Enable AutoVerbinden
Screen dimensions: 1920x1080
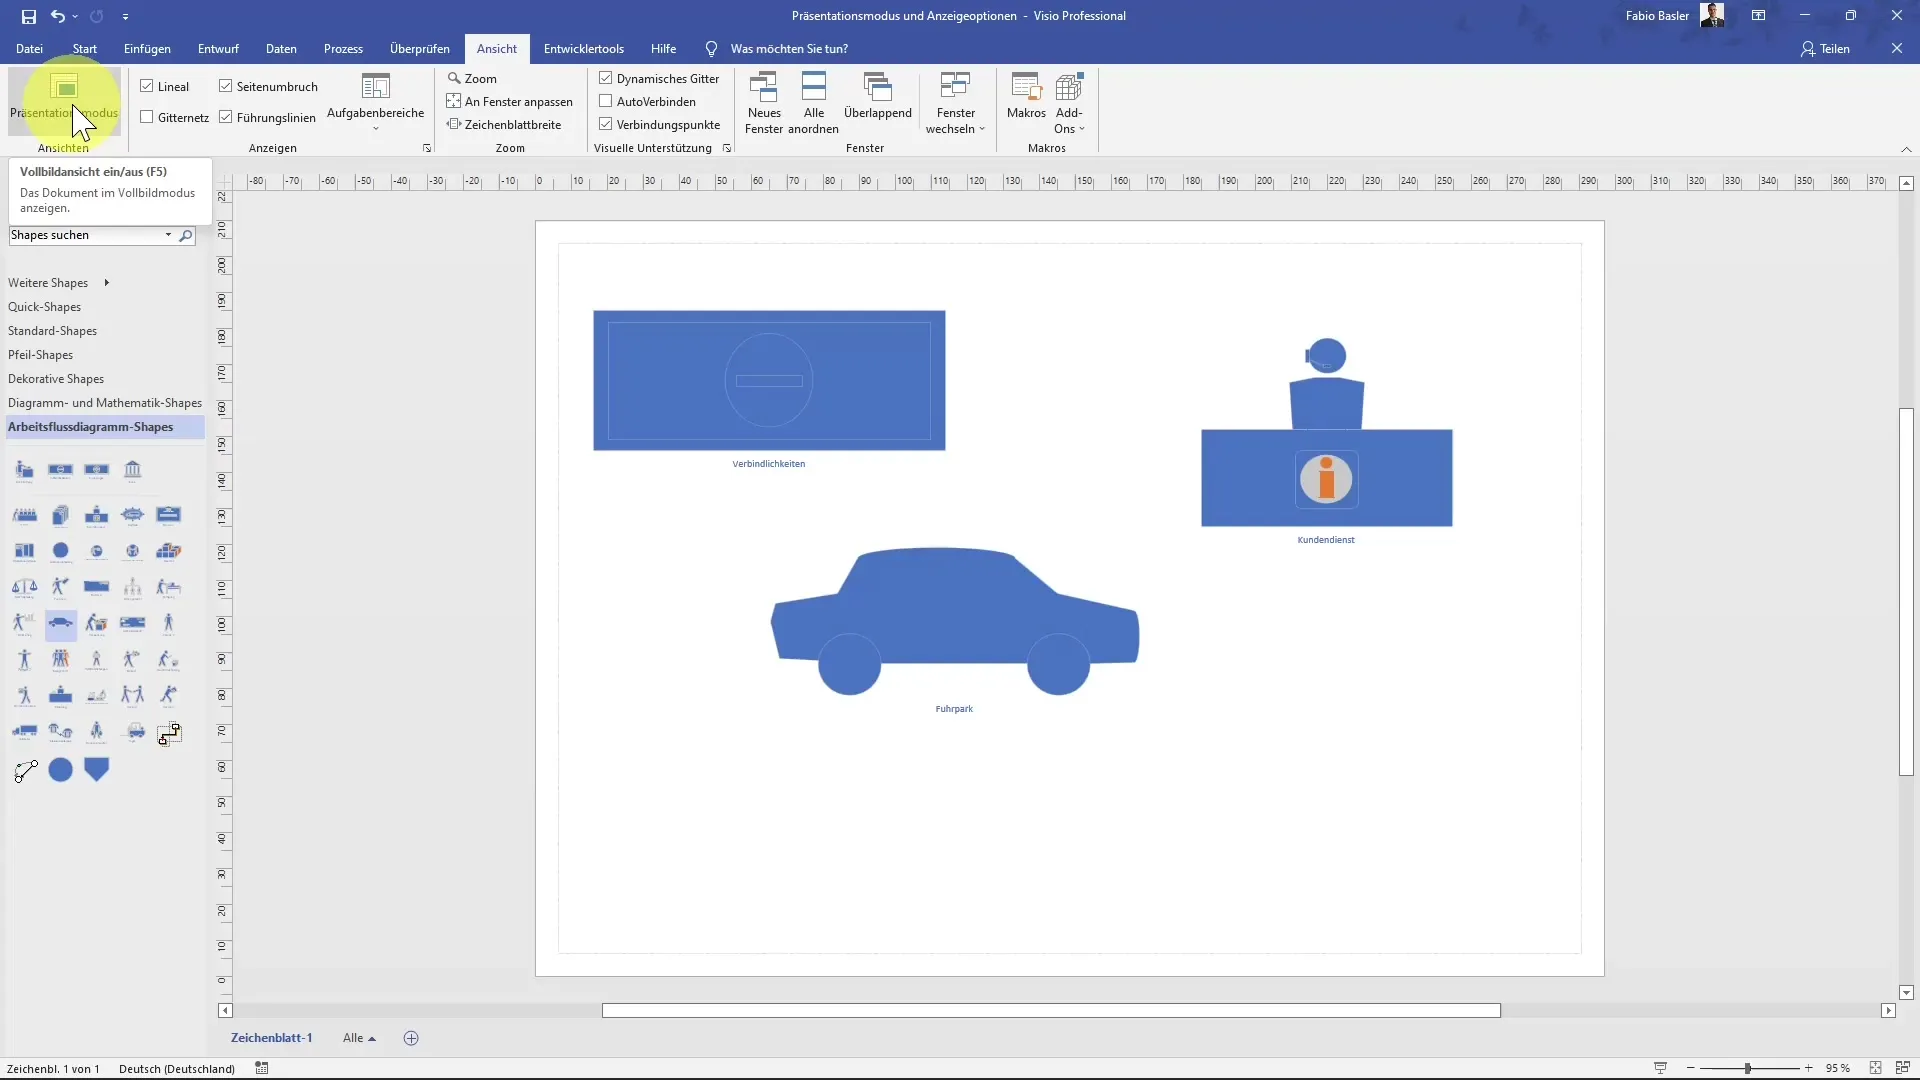click(x=606, y=101)
